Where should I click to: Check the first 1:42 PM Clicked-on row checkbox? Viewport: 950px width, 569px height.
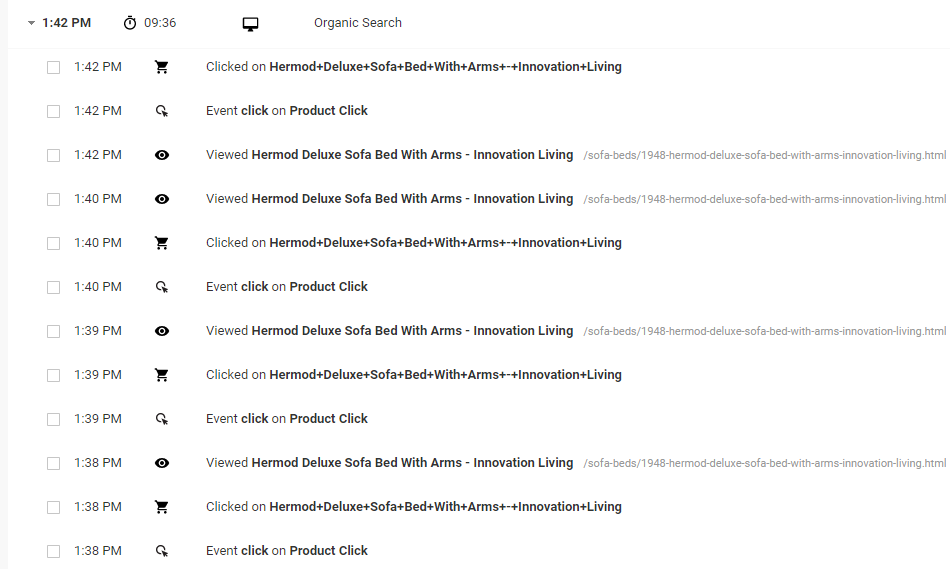click(53, 67)
